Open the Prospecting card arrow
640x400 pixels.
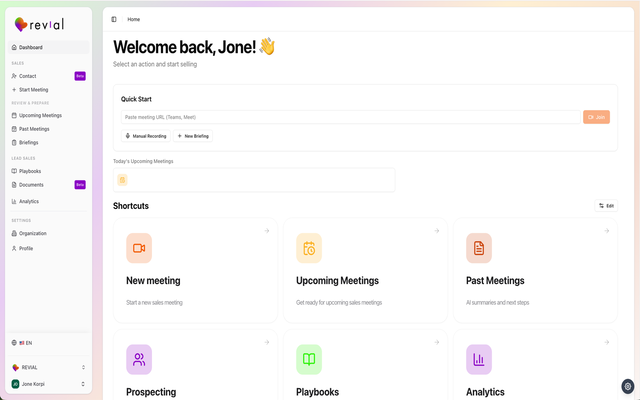267,342
